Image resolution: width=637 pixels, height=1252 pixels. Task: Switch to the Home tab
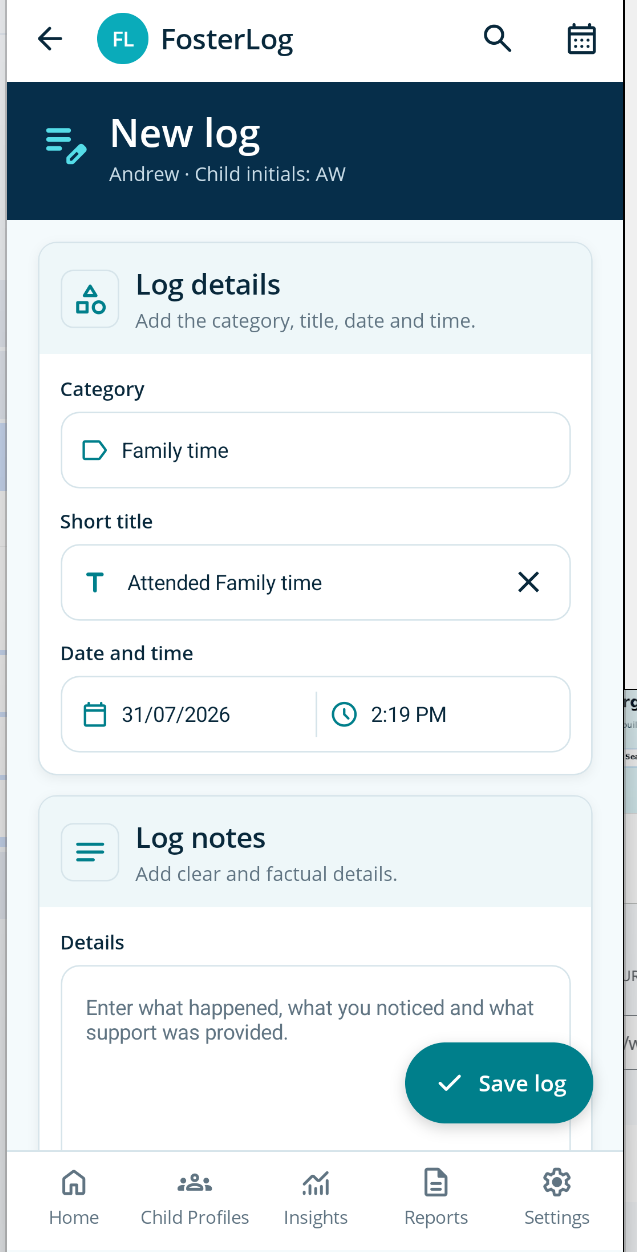point(74,1198)
